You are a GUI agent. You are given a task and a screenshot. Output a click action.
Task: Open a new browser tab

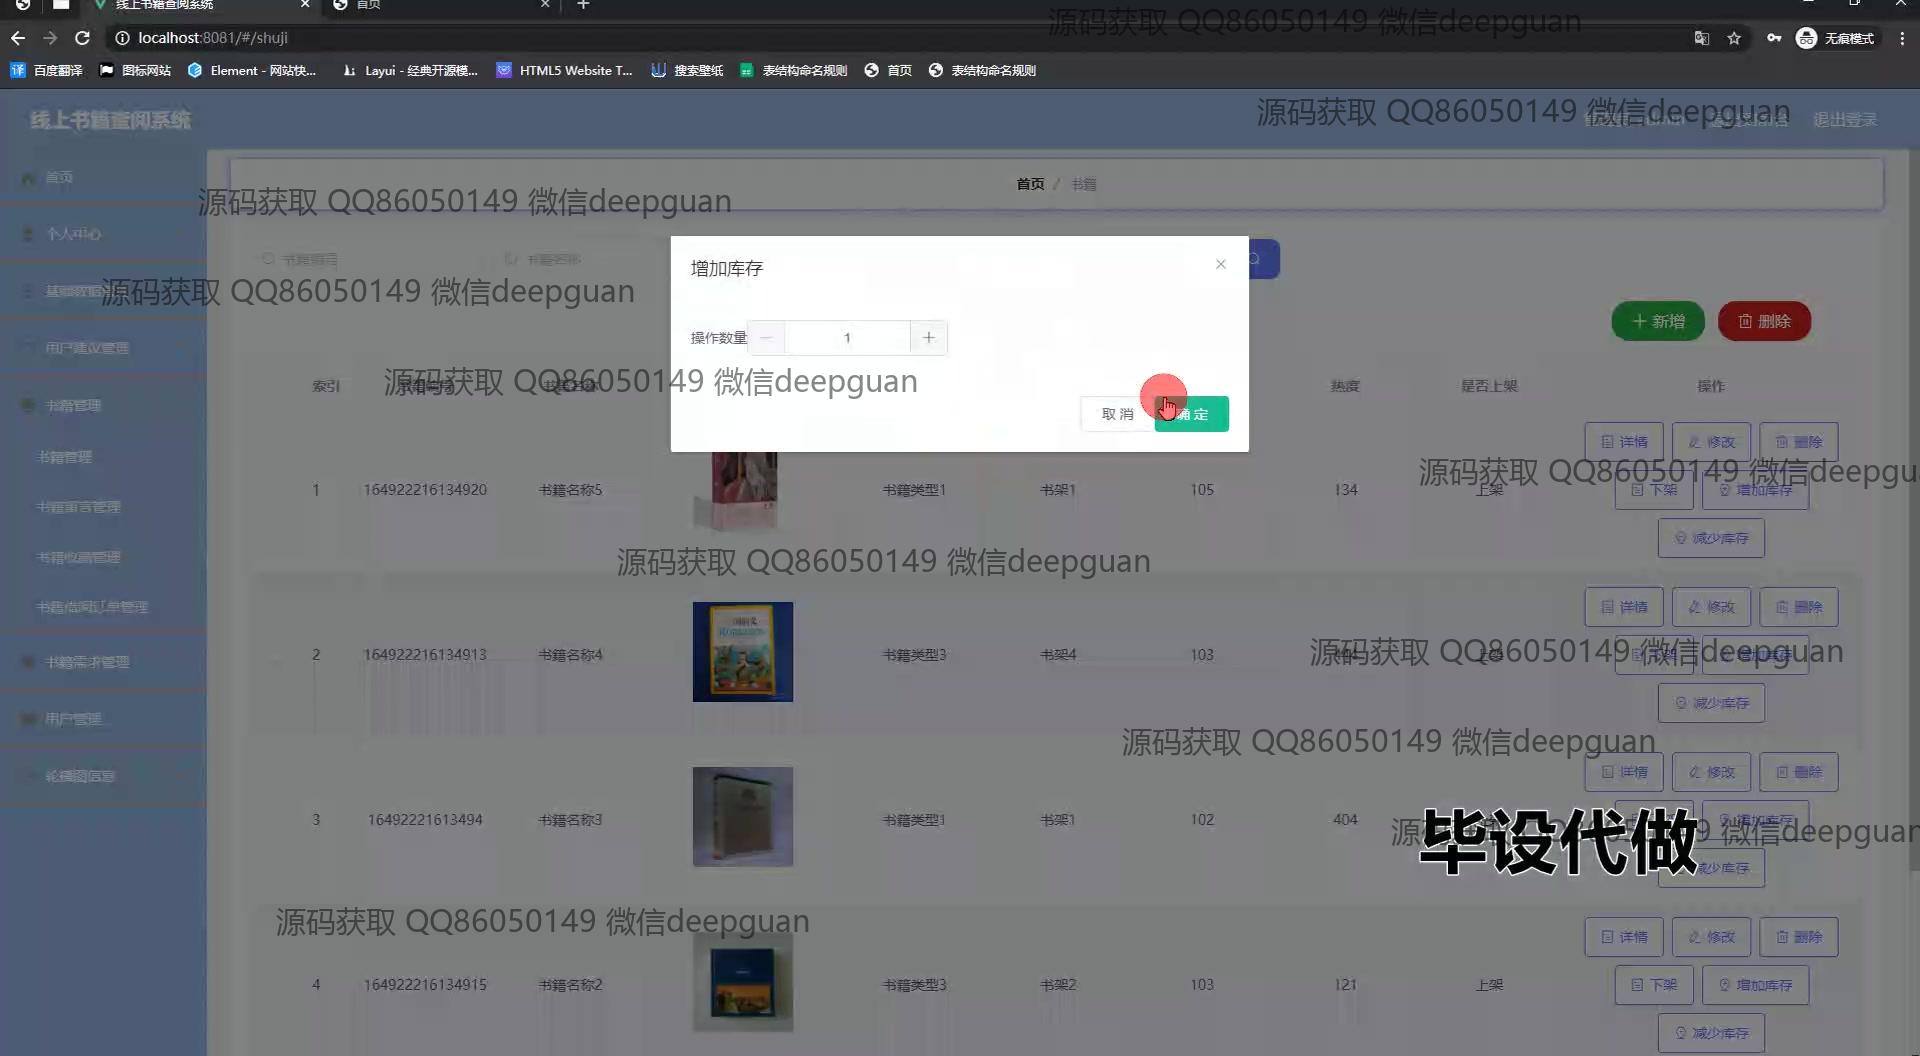tap(583, 5)
